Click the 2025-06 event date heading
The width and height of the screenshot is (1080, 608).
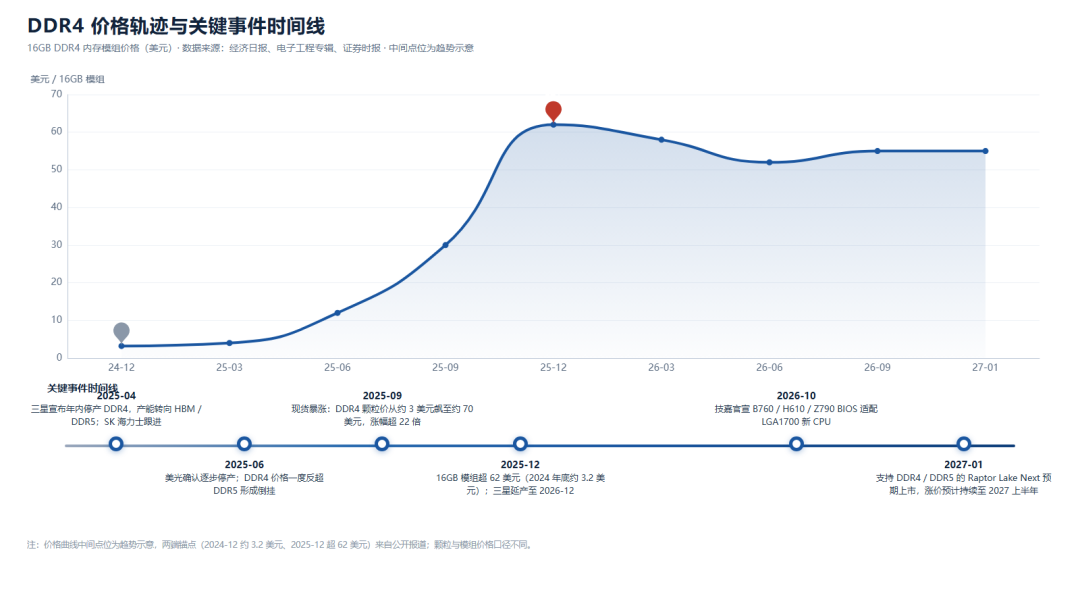click(244, 465)
